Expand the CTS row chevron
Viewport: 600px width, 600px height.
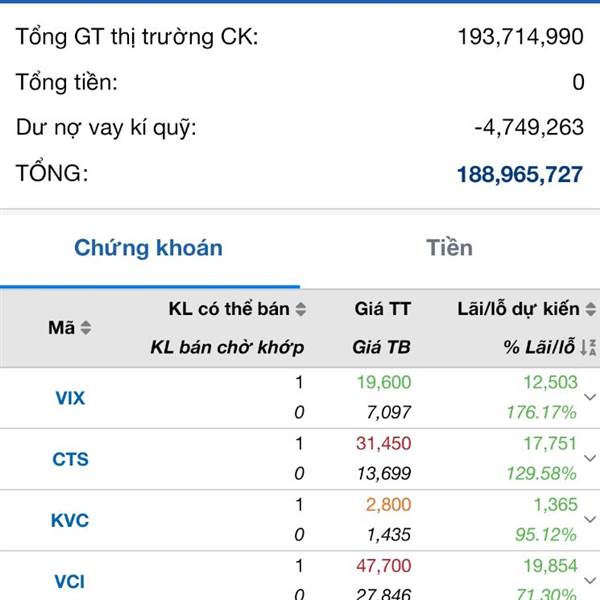[590, 458]
